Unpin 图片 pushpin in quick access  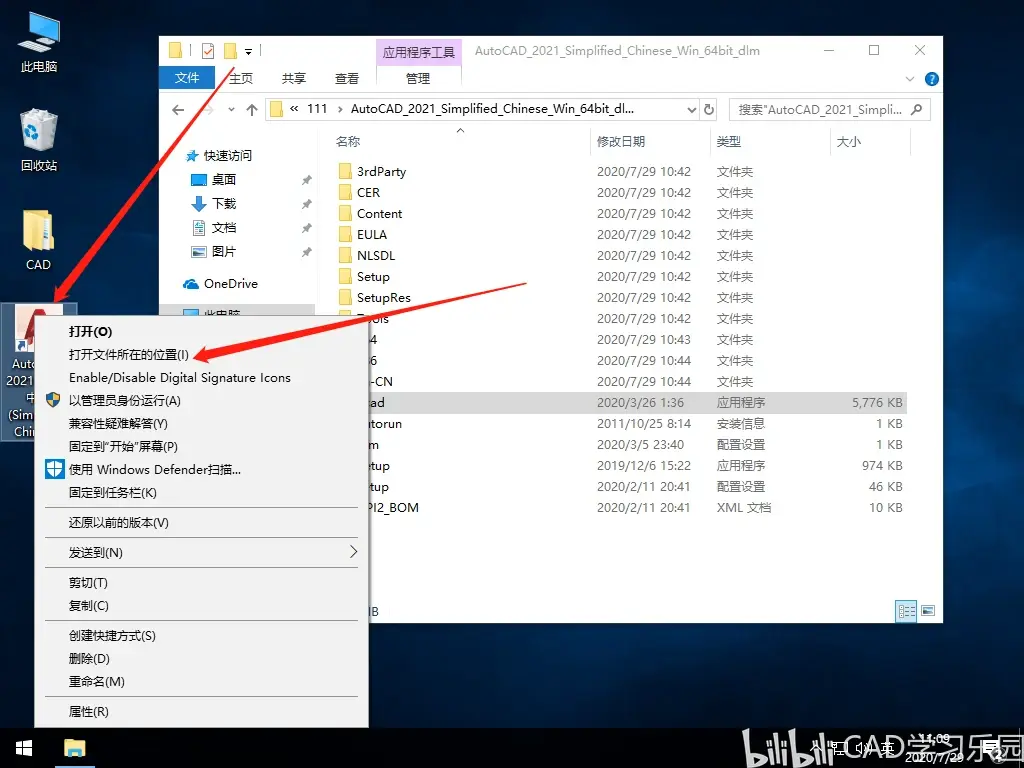[306, 252]
